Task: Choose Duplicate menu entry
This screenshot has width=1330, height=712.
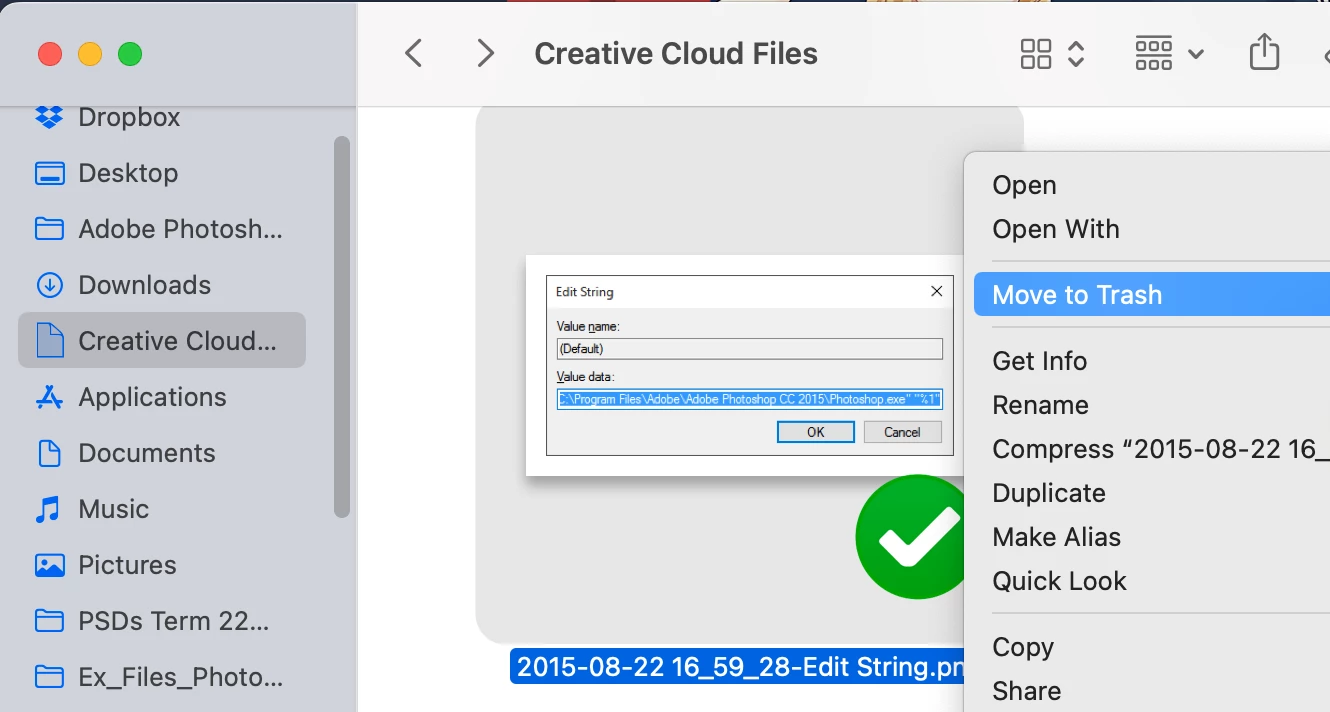Action: 1049,493
